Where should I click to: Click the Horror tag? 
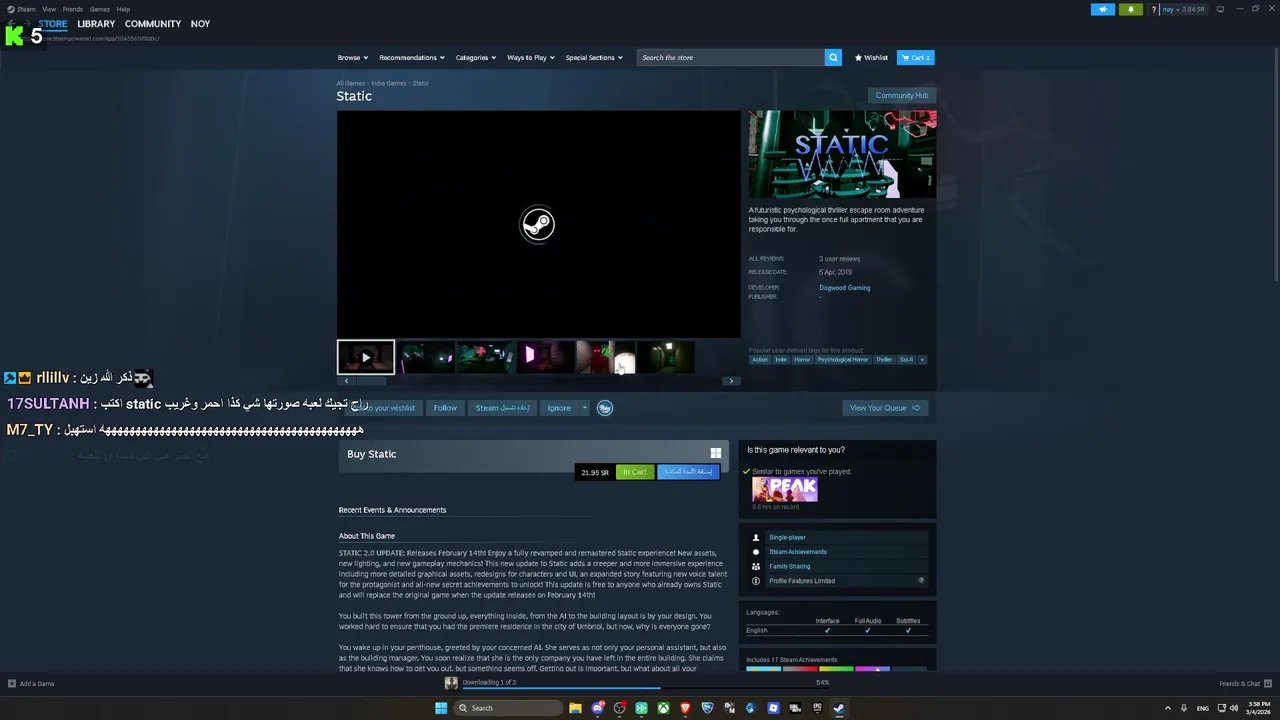[x=802, y=360]
